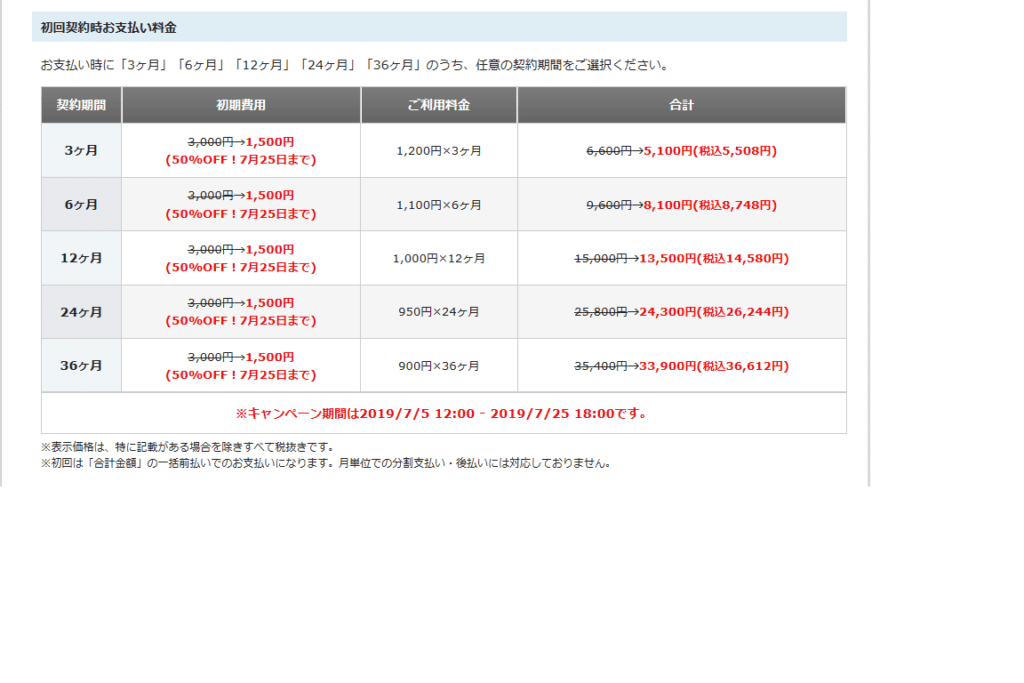Click the 合計 column header
The image size is (1024, 683).
point(682,105)
